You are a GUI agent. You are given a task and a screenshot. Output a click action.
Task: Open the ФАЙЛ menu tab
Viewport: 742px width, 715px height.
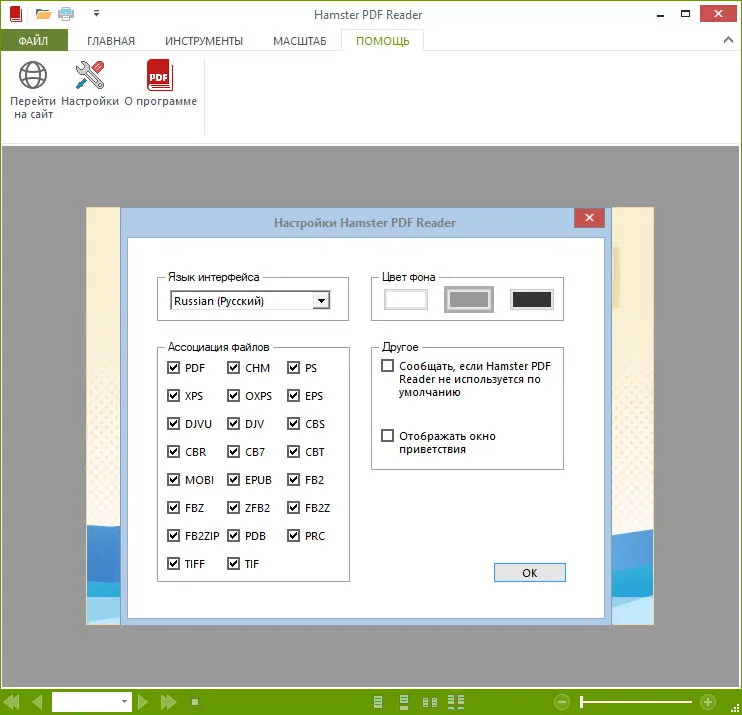(34, 41)
